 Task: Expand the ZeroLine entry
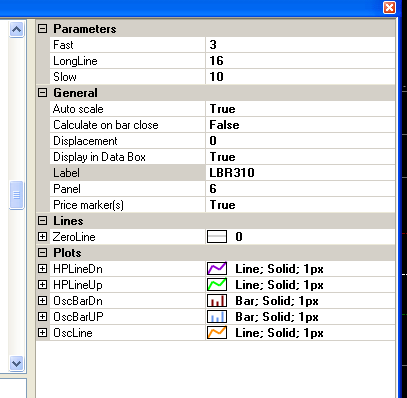[42, 237]
